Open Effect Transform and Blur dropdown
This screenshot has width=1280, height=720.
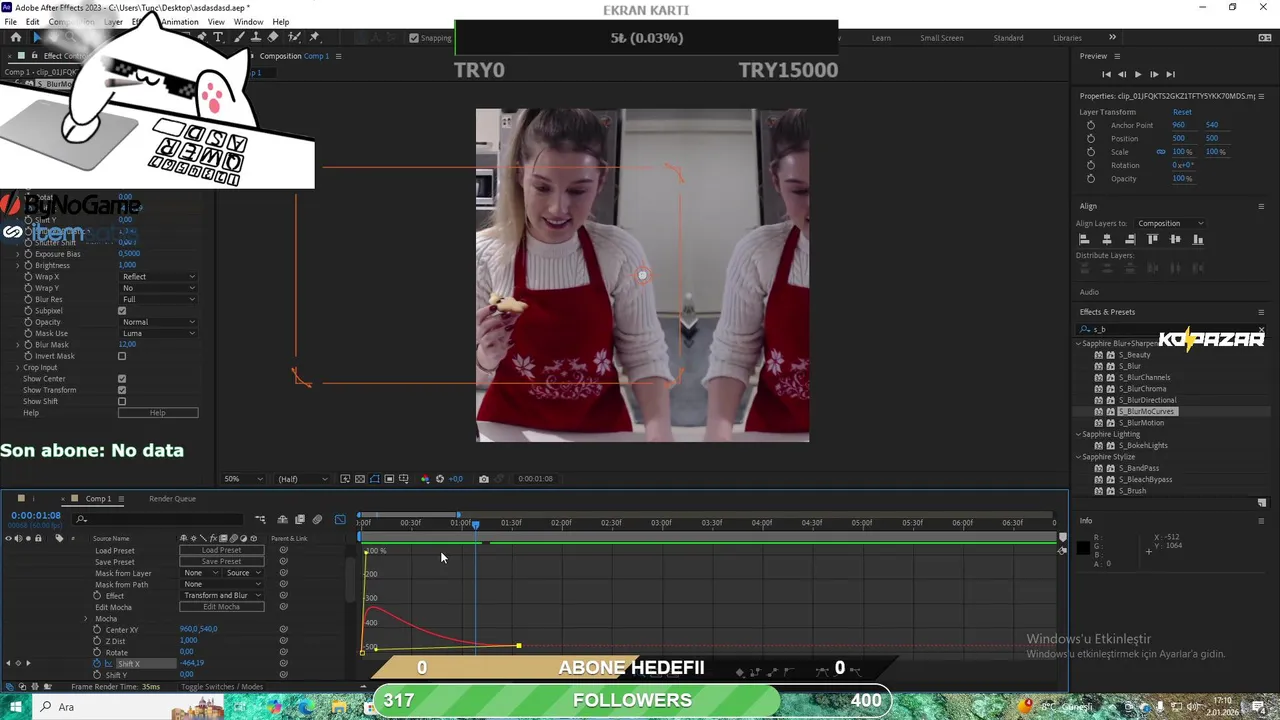click(221, 595)
